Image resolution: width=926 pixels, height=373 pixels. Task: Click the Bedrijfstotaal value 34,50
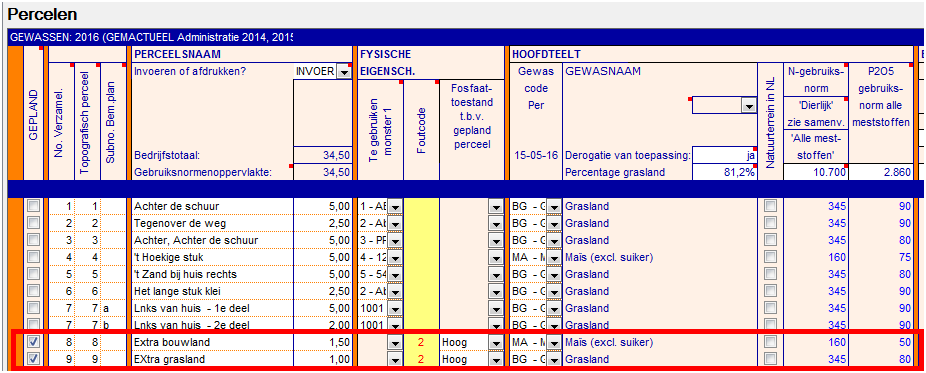pyautogui.click(x=322, y=156)
